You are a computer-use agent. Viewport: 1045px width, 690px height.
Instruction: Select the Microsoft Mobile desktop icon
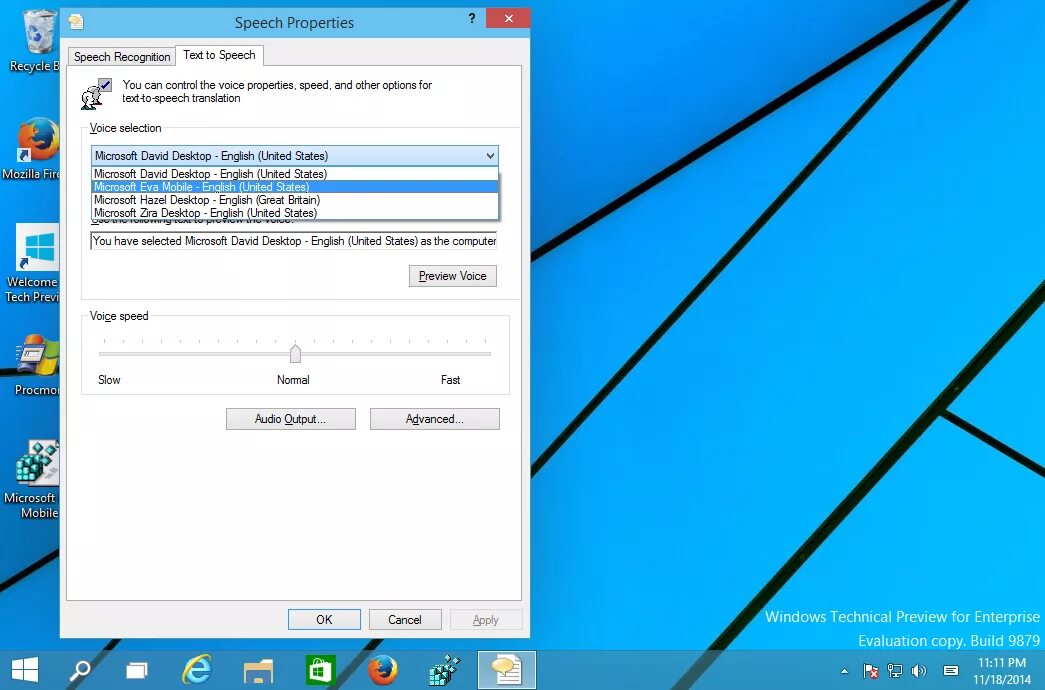click(x=33, y=480)
